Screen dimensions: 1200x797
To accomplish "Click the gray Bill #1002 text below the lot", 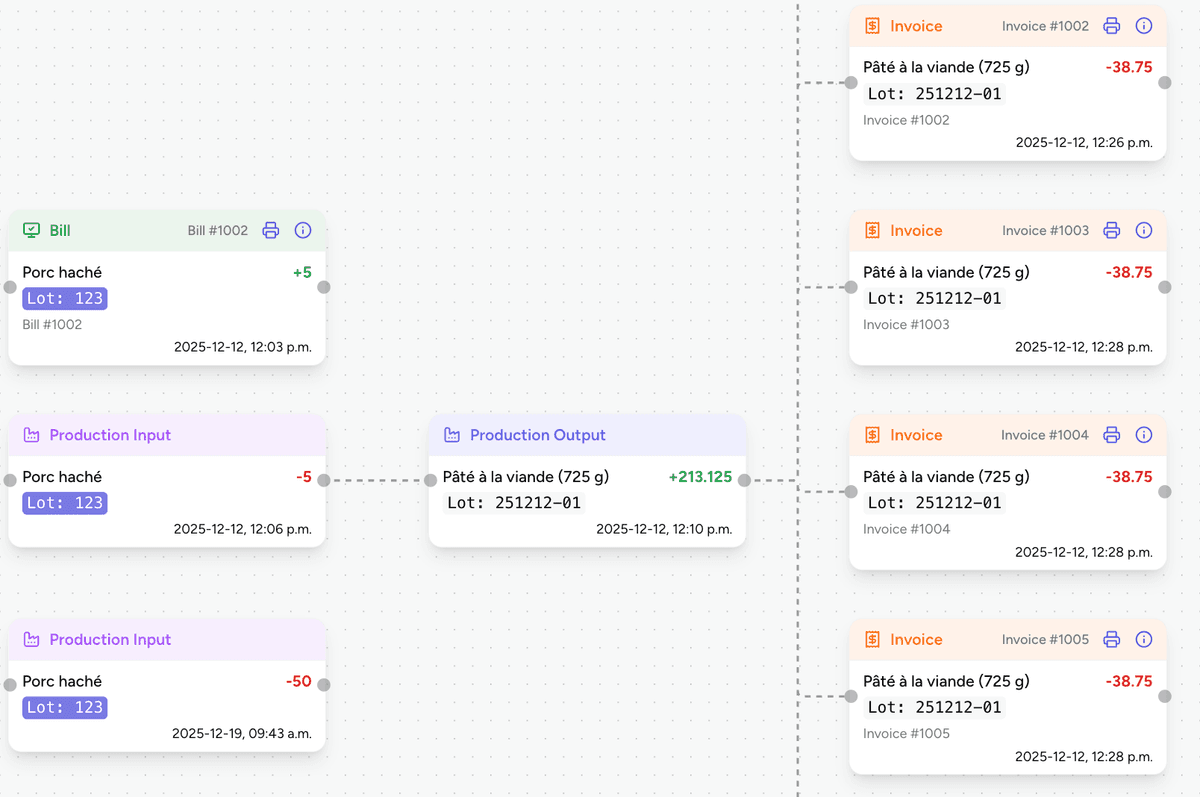I will pos(52,325).
